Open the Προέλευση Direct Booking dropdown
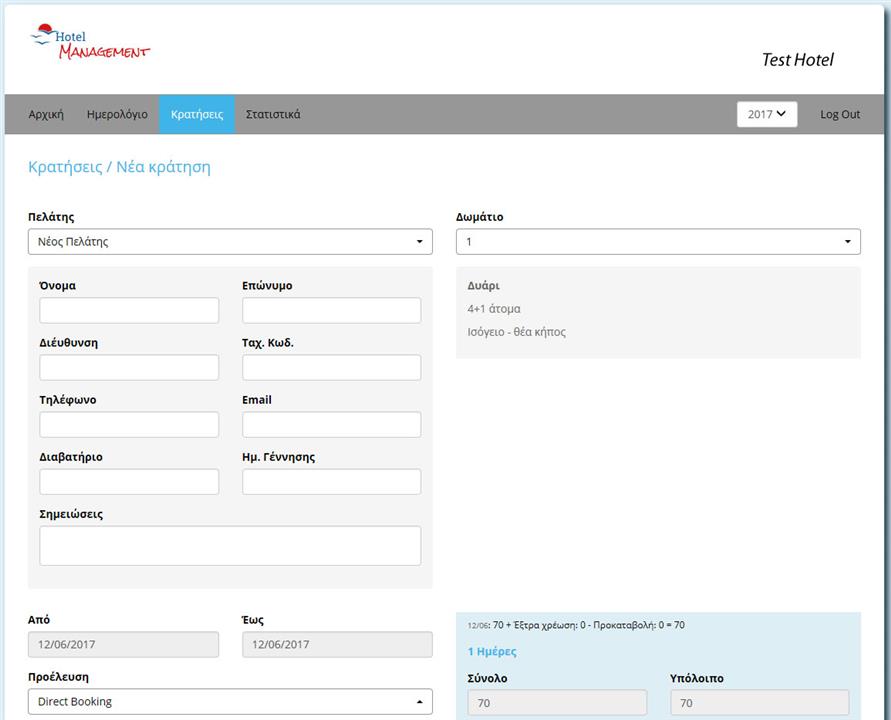The height and width of the screenshot is (720, 891). pos(230,702)
